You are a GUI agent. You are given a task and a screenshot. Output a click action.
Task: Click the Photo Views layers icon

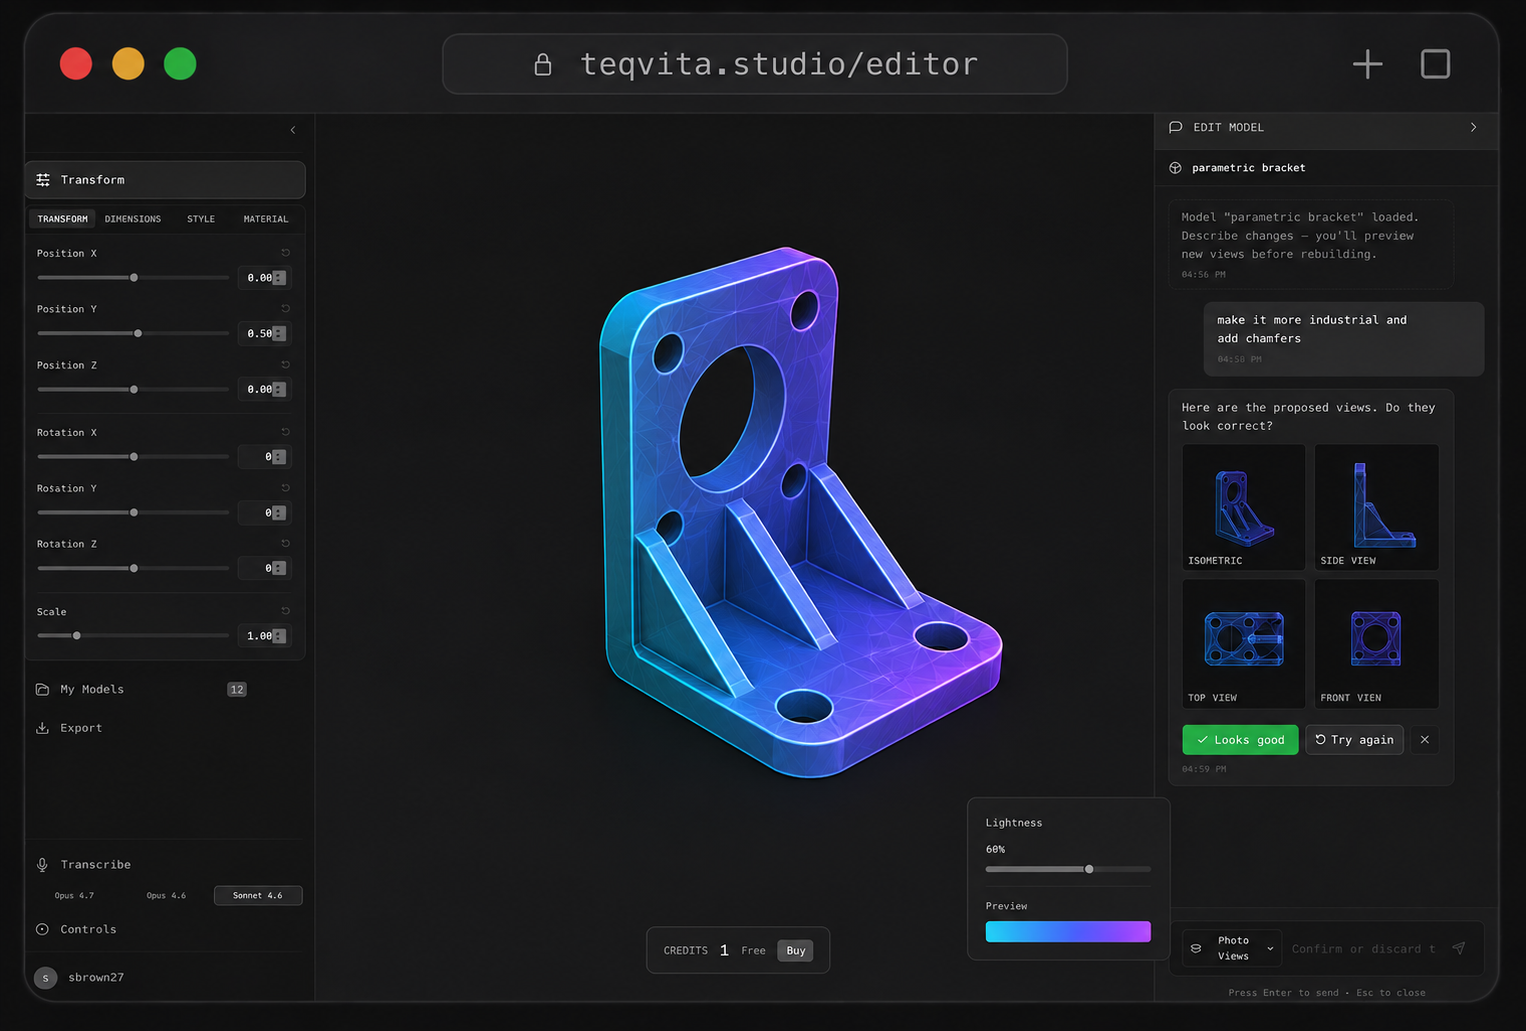pos(1196,949)
